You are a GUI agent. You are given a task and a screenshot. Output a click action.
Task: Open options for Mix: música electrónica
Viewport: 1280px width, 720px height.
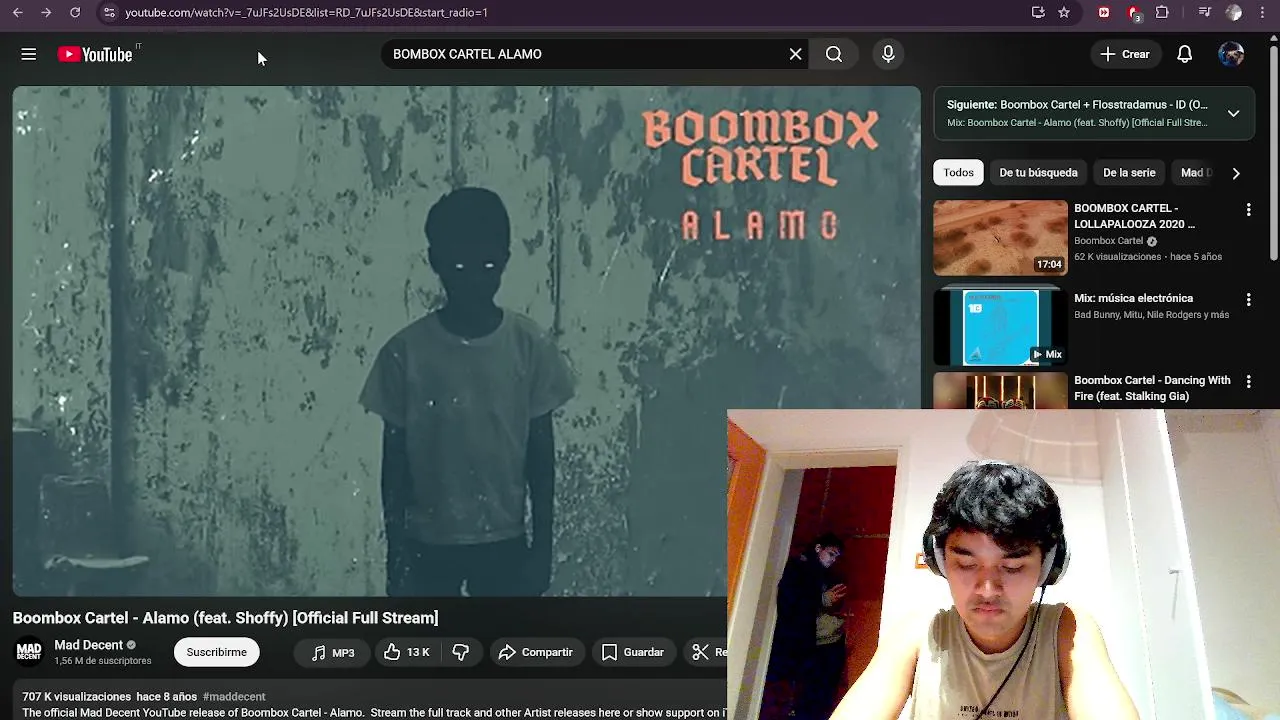point(1248,300)
